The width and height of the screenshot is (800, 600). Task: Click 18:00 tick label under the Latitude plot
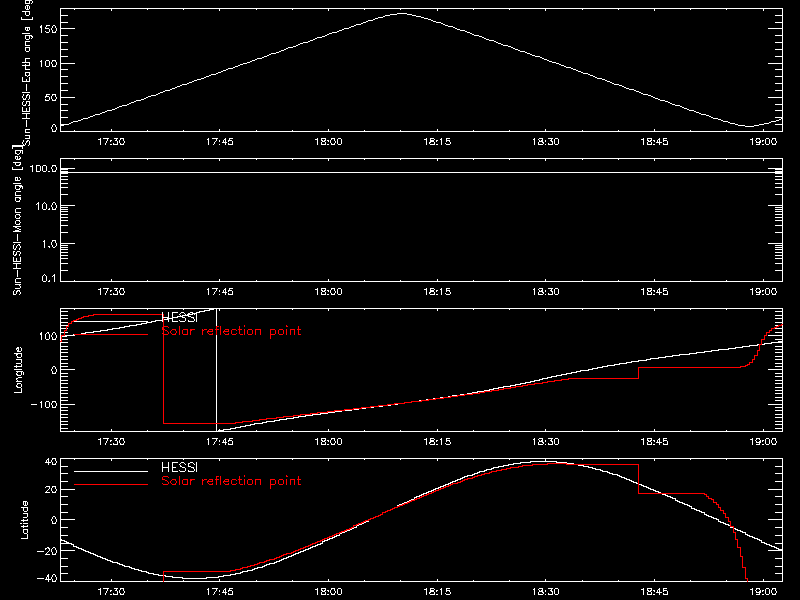328,591
